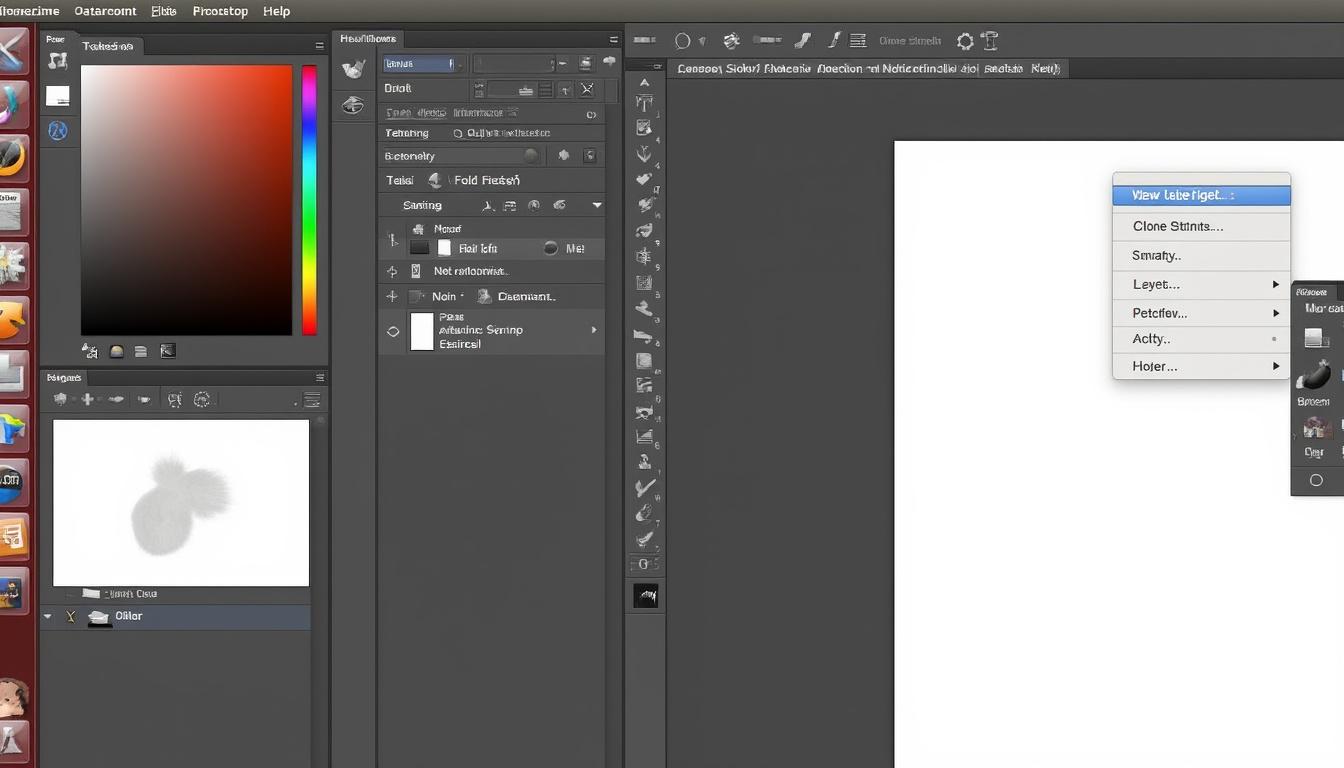Open the Help menu in the menu bar
The height and width of the screenshot is (768, 1344).
pyautogui.click(x=276, y=11)
